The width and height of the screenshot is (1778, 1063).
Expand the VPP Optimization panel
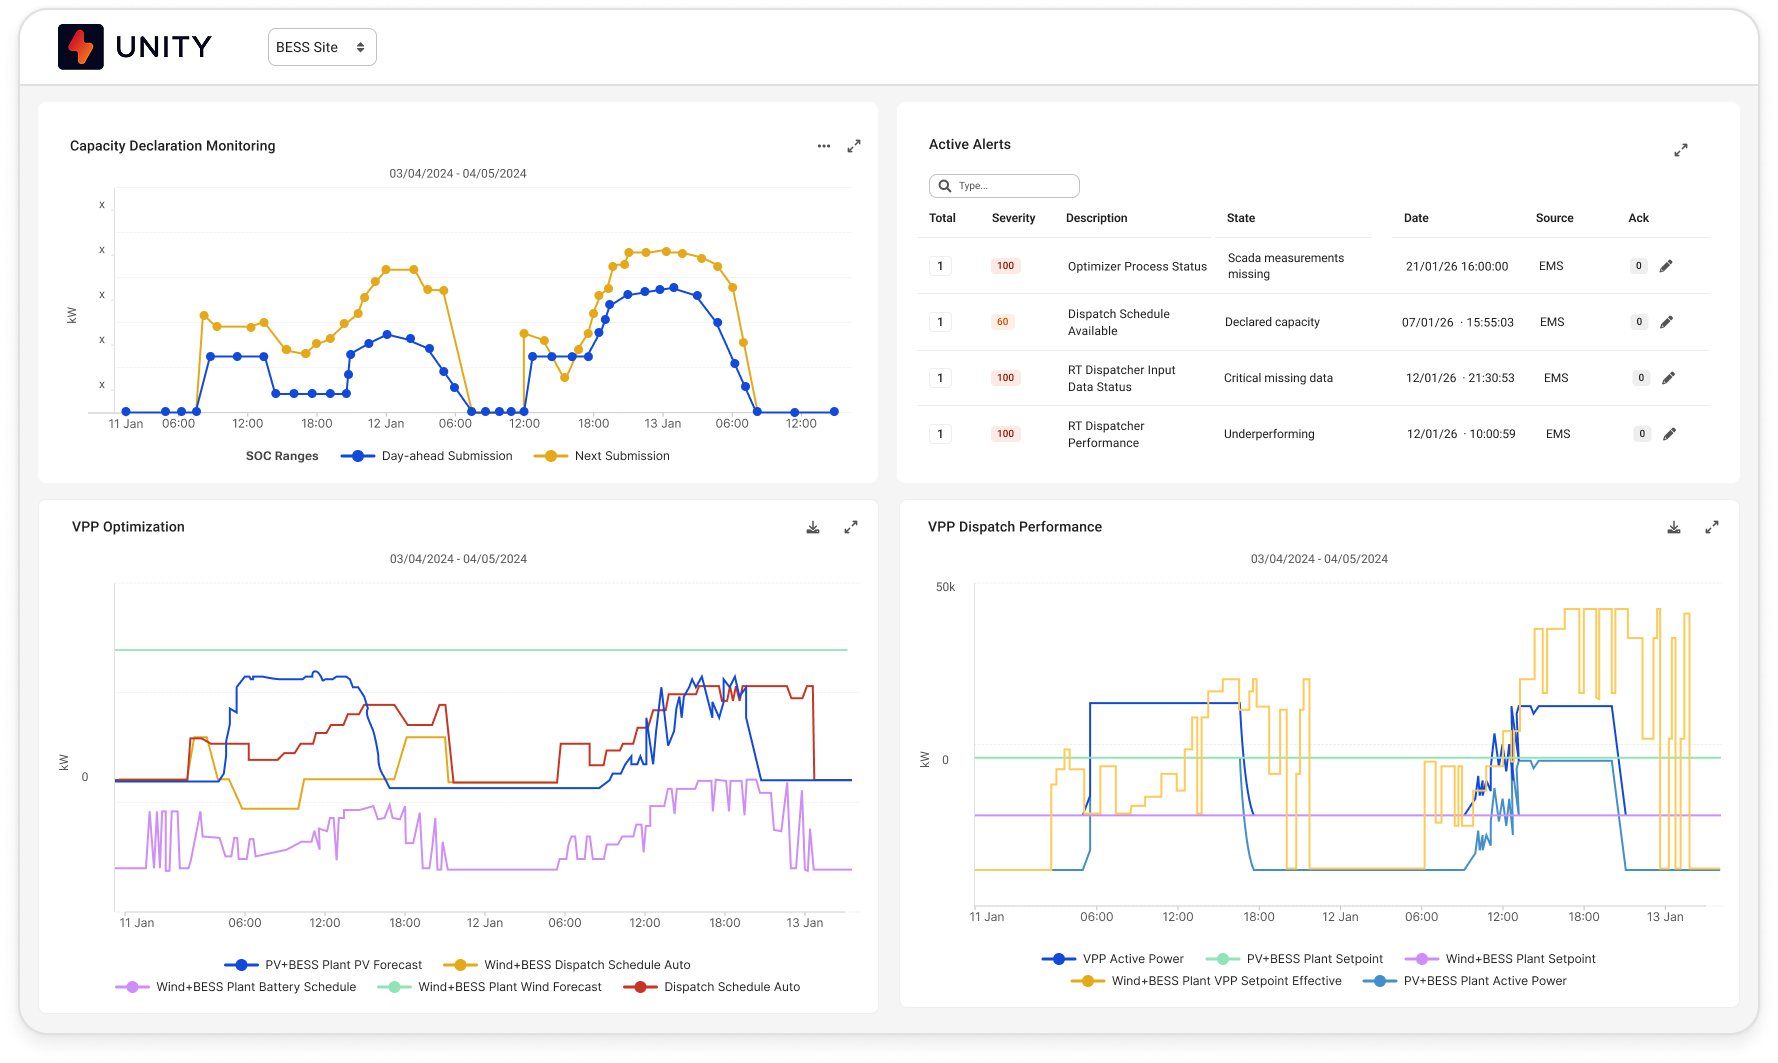click(x=850, y=527)
